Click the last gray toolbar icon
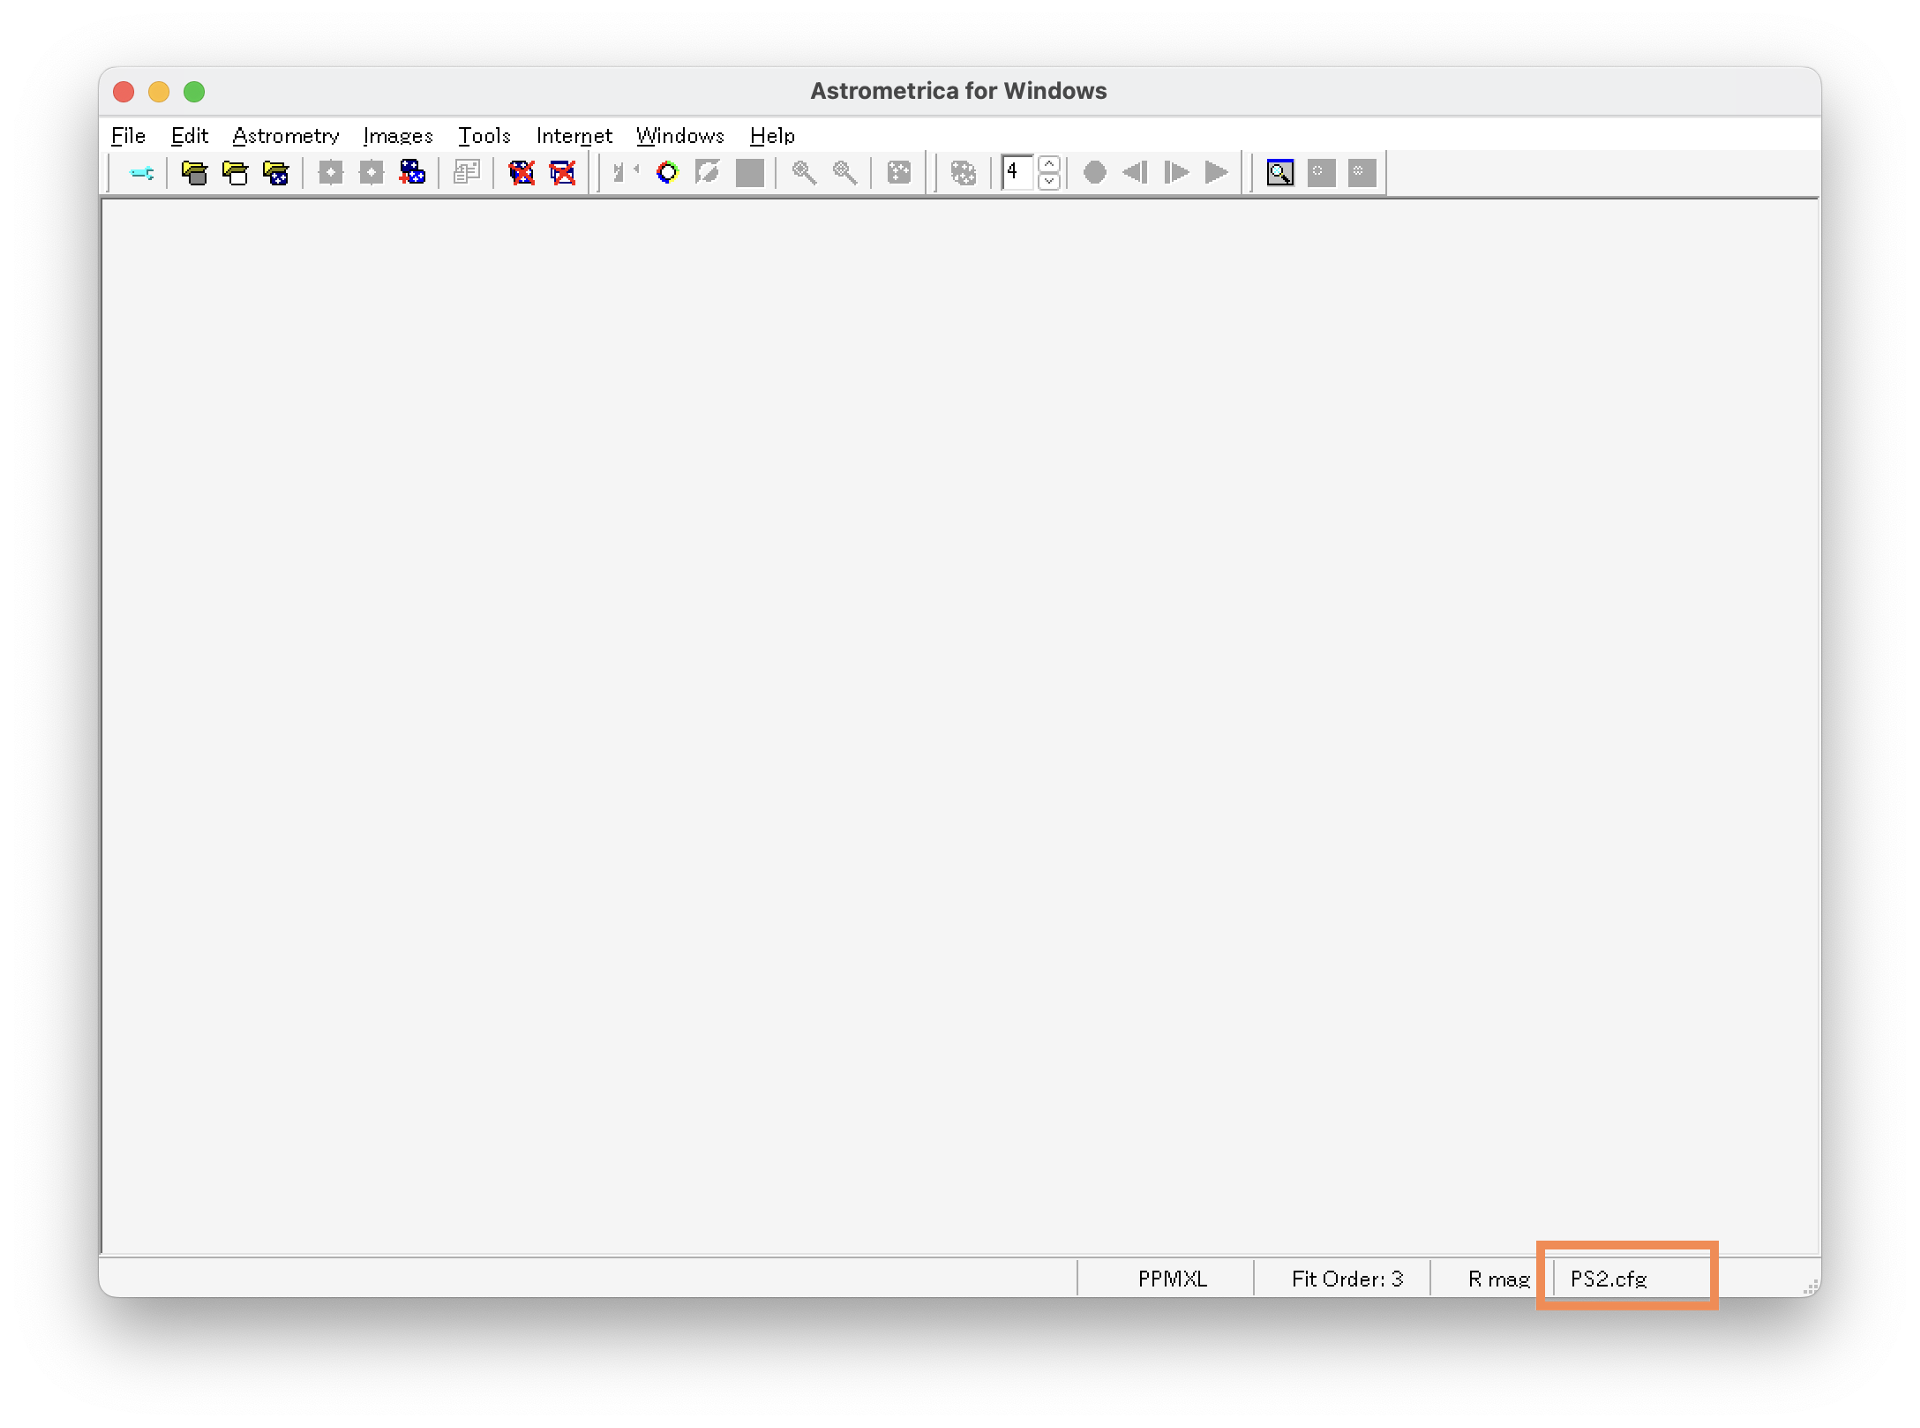The image size is (1920, 1428). coord(1362,173)
